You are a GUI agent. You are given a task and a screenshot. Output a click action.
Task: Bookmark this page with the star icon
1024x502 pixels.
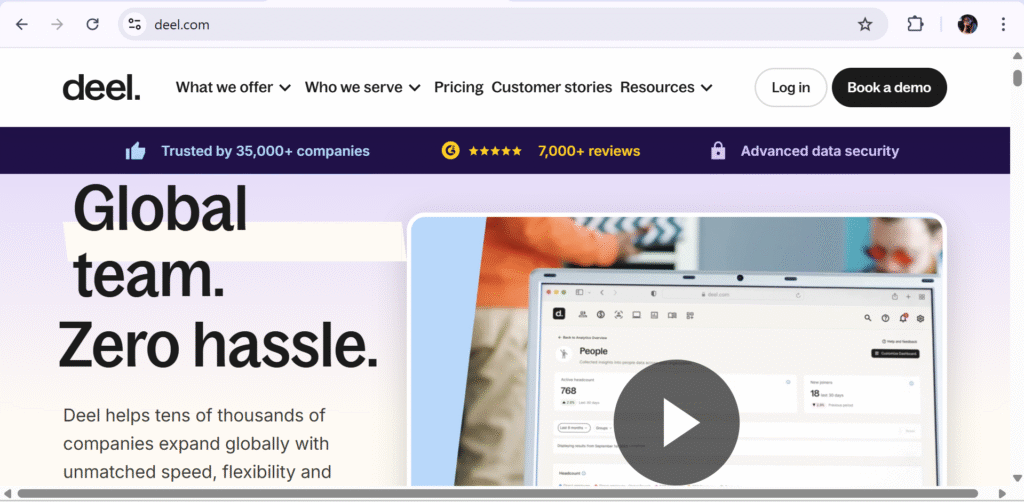[865, 25]
